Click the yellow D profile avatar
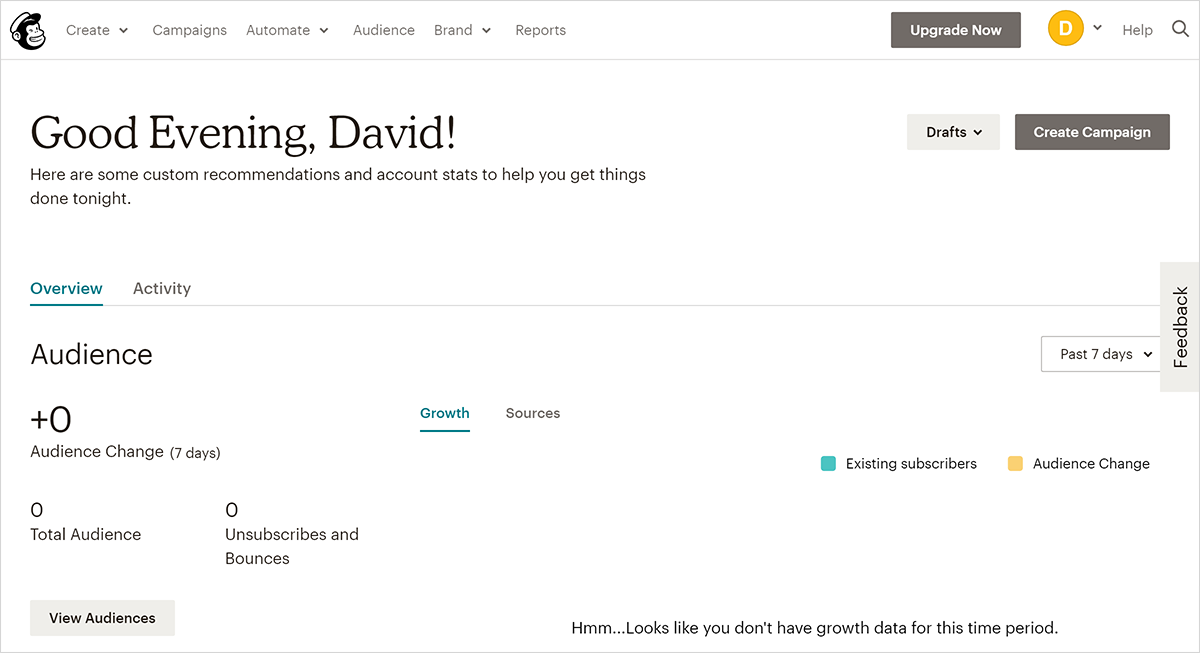The width and height of the screenshot is (1200, 653). point(1065,29)
